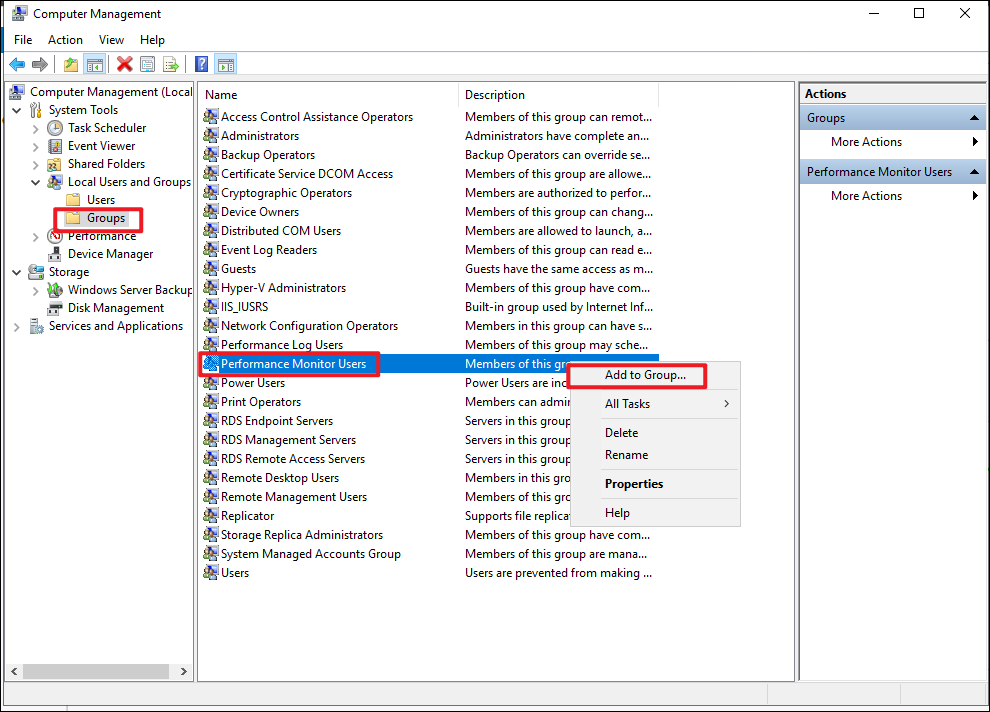Image resolution: width=990 pixels, height=712 pixels.
Task: Click the Event Viewer icon in tree
Action: pyautogui.click(x=55, y=146)
